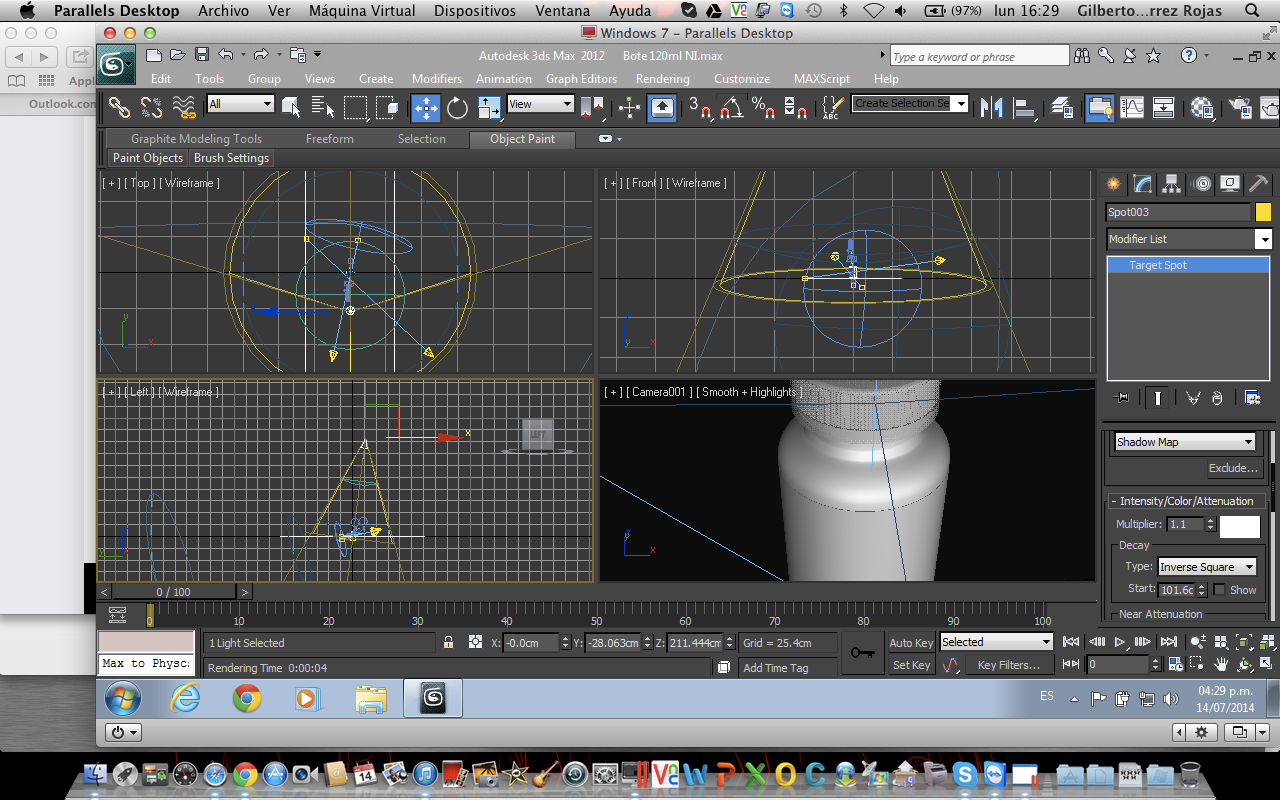Image resolution: width=1280 pixels, height=800 pixels.
Task: Click Bind to Space Warp icon
Action: point(184,106)
